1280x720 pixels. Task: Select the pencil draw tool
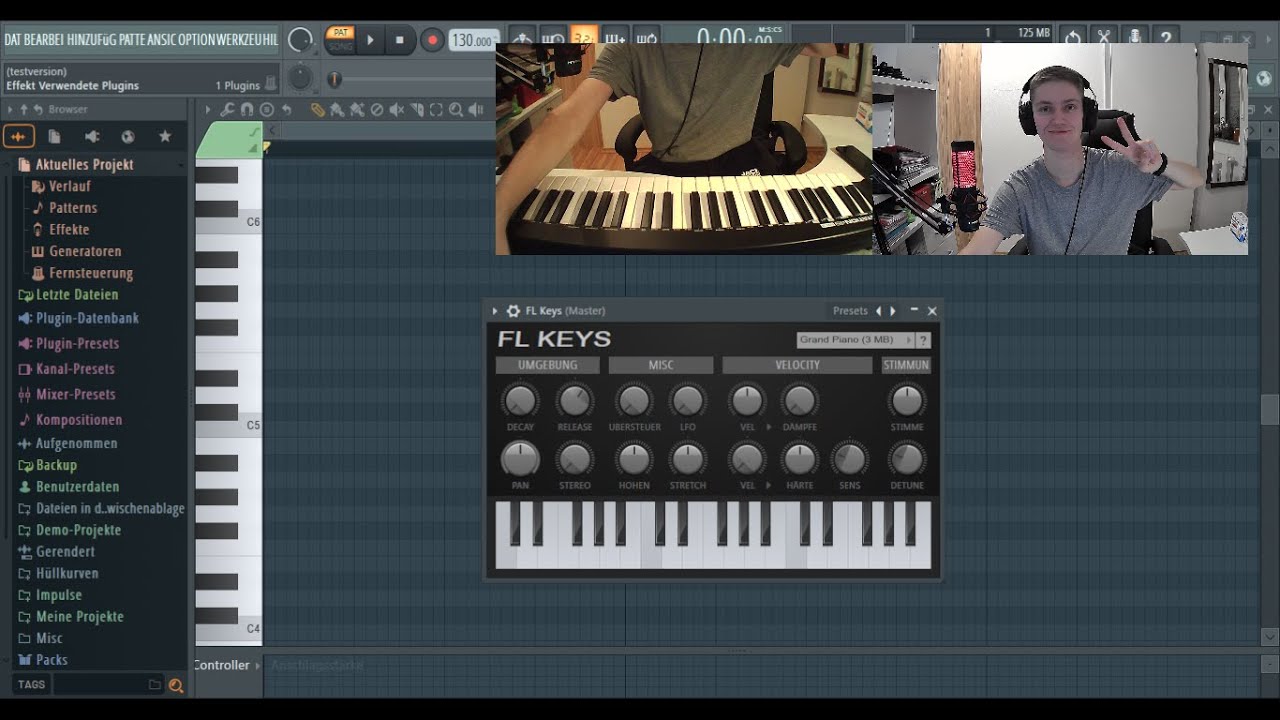tap(318, 110)
